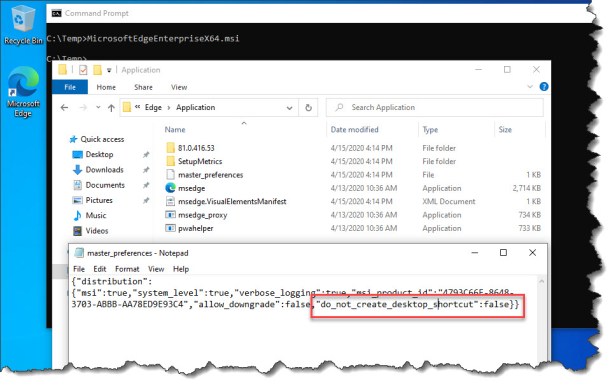Screen dimensions: 616x388
Task: Open the Notepad Format menu
Action: [127, 269]
